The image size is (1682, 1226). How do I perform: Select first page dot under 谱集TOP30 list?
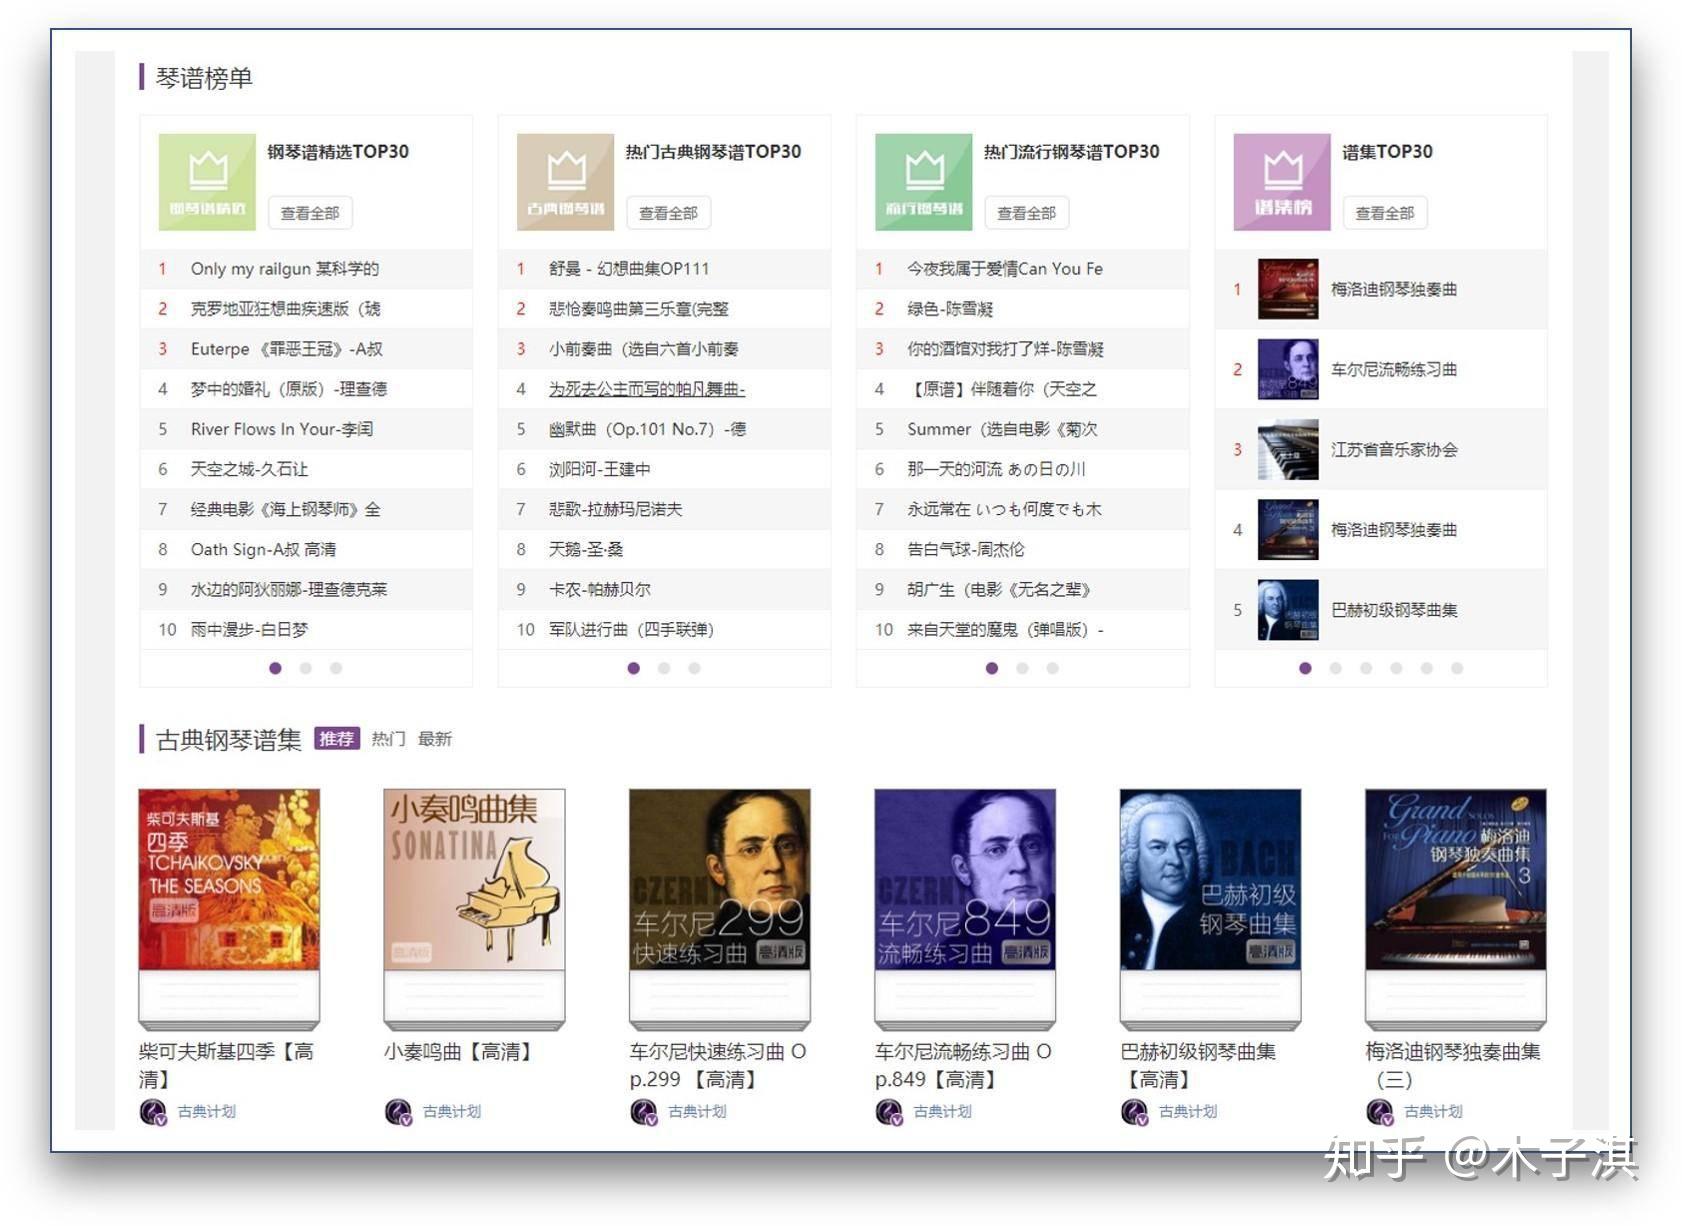[x=1305, y=668]
